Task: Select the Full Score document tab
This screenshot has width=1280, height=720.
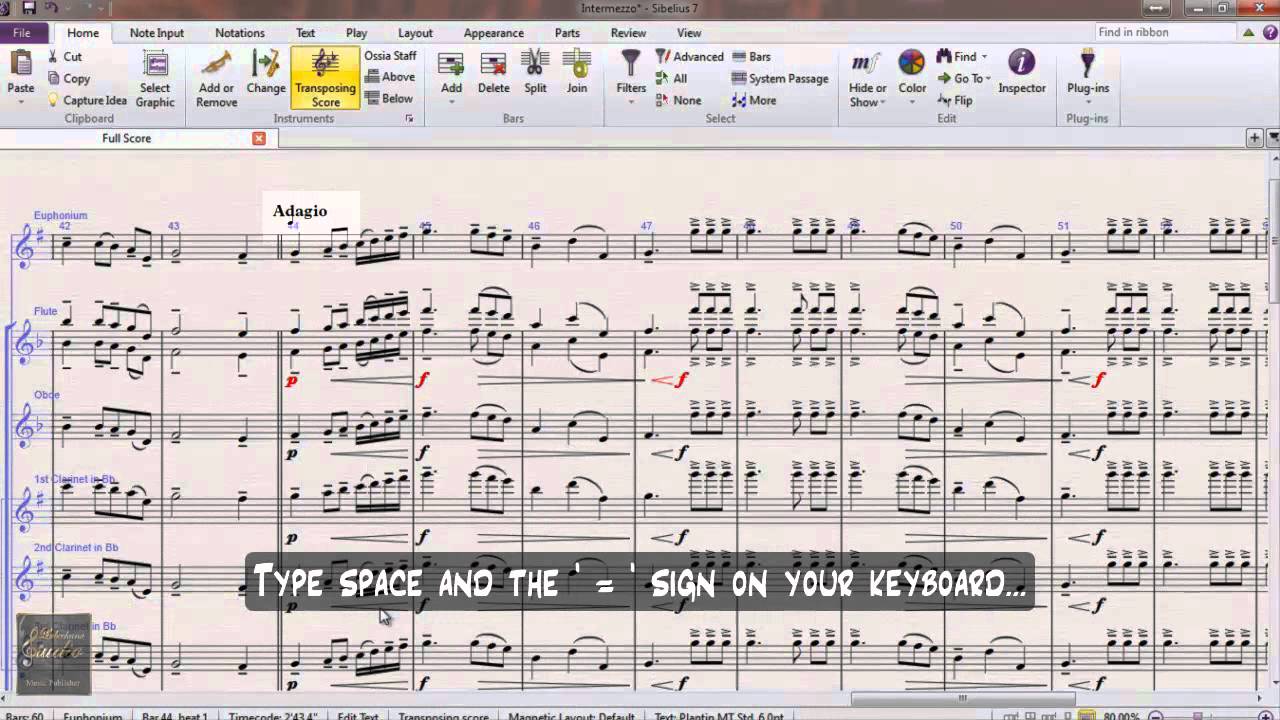Action: point(126,138)
